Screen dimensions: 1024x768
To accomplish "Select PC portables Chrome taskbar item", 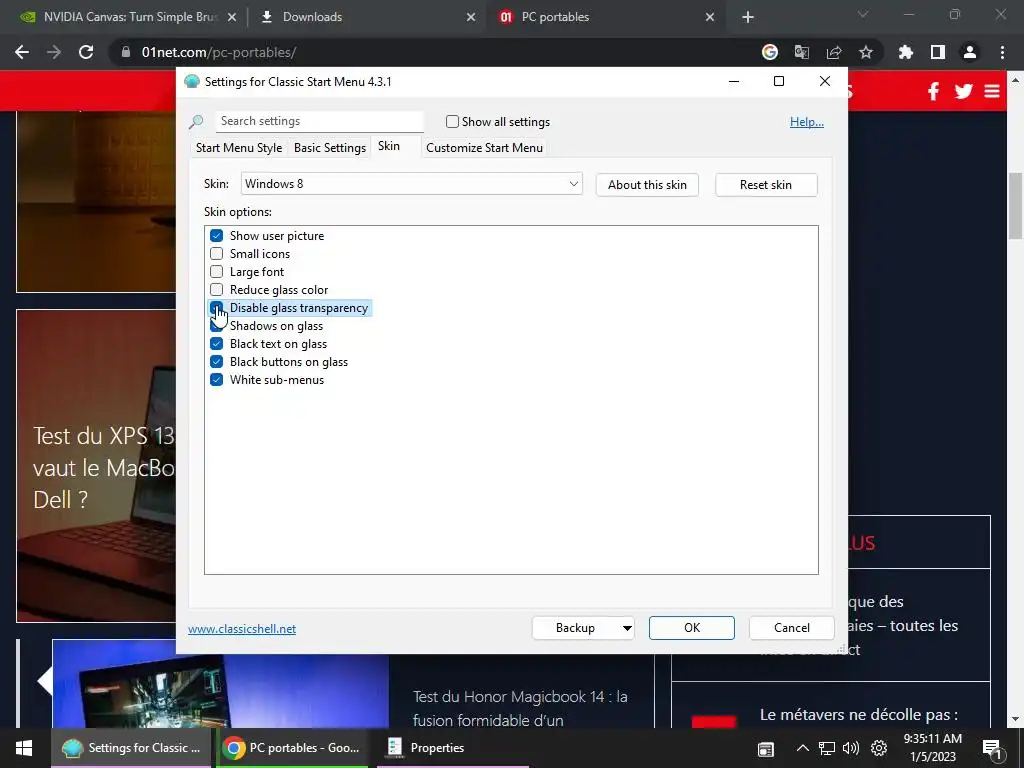I will click(x=293, y=748).
